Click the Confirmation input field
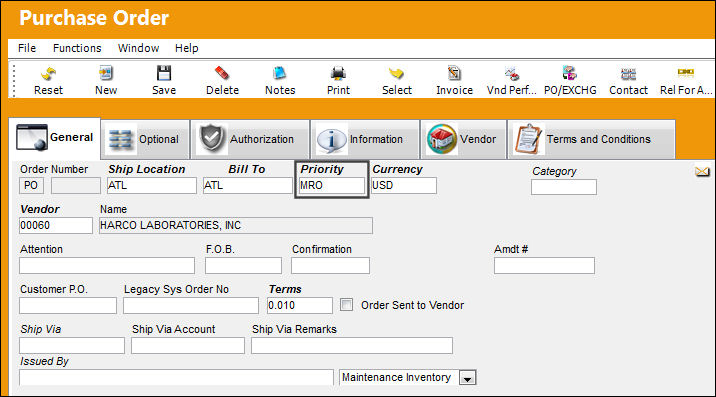Screen dimensions: 716x397 [330, 265]
